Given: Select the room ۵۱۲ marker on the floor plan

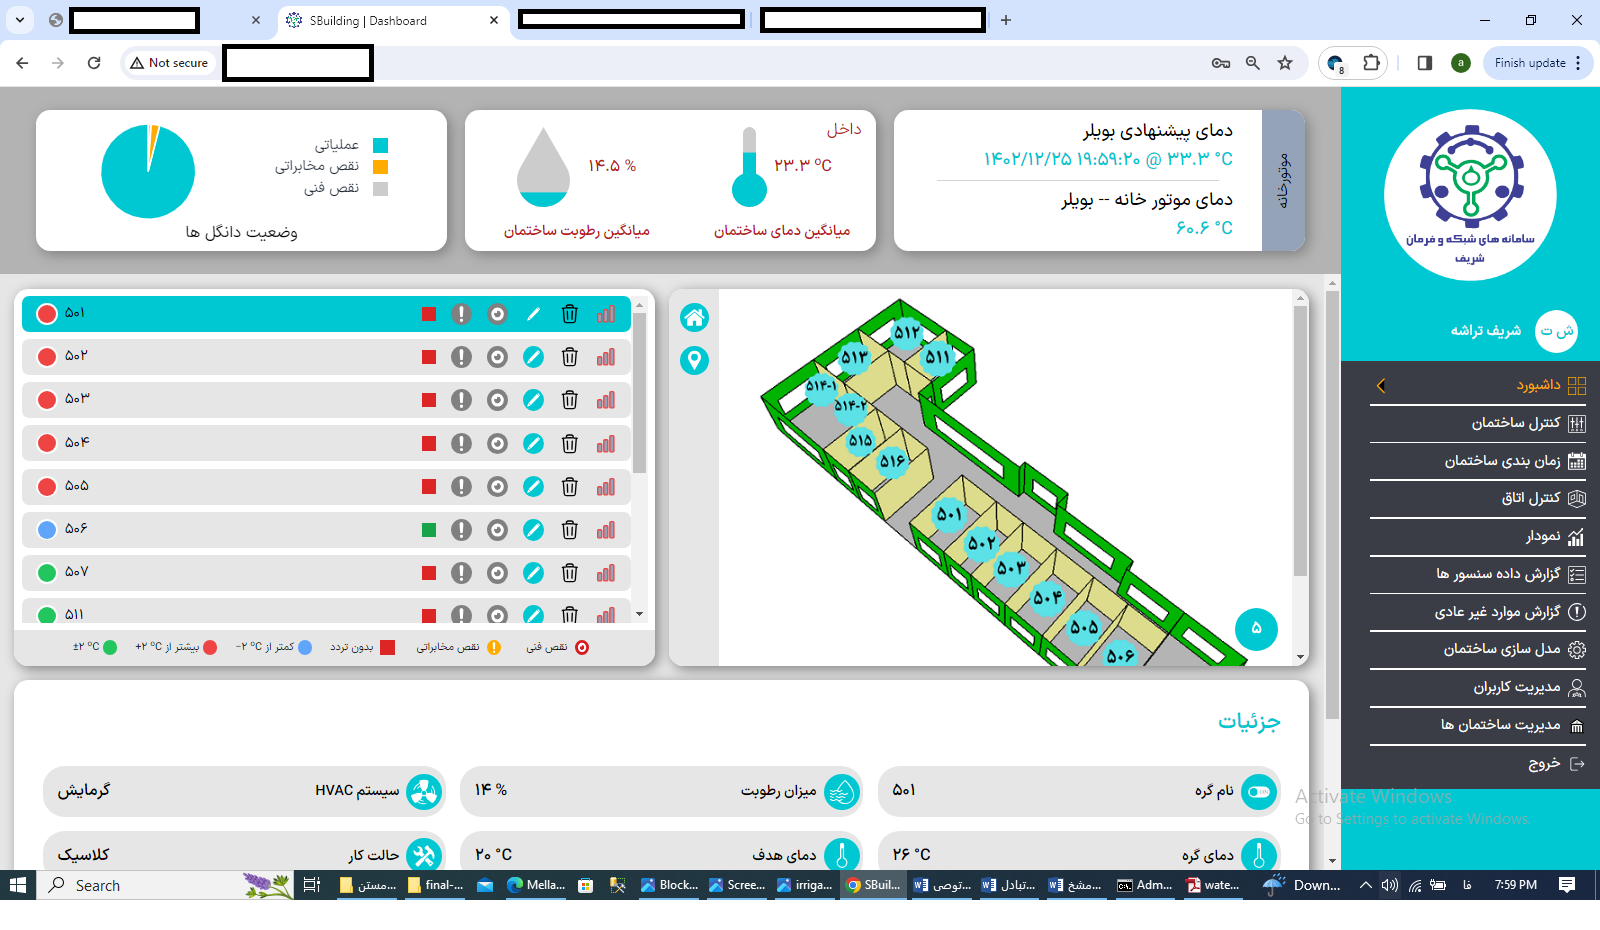Looking at the screenshot, I should [906, 333].
